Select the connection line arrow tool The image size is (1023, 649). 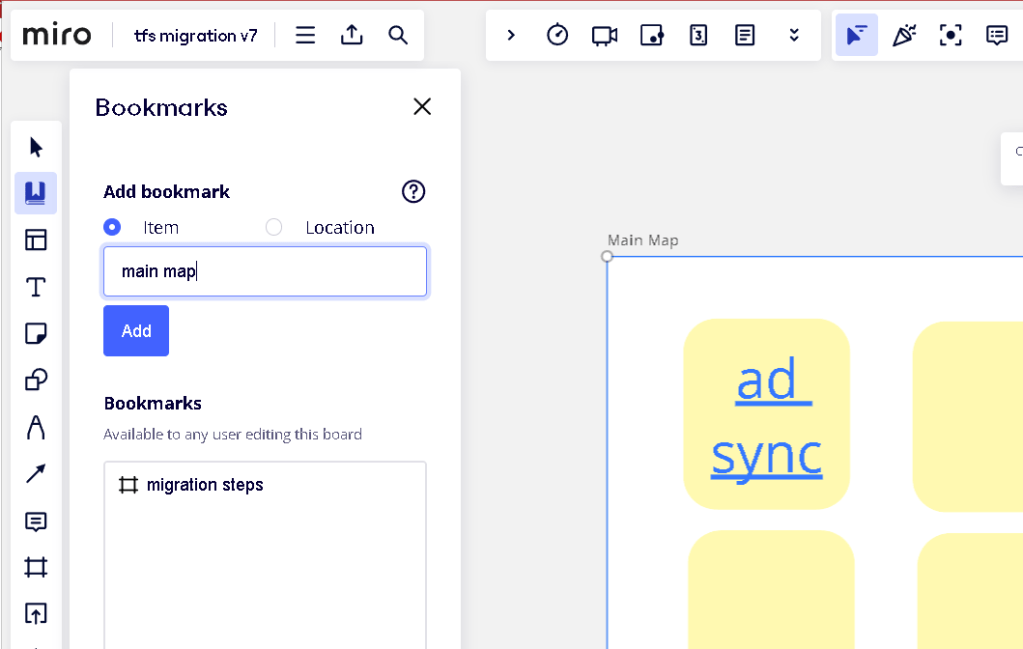(36, 474)
